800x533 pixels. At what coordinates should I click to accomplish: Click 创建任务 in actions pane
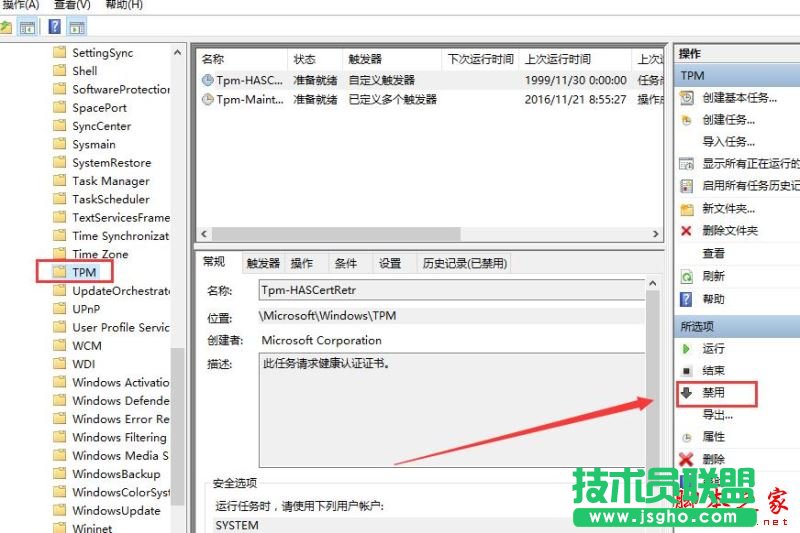[728, 120]
